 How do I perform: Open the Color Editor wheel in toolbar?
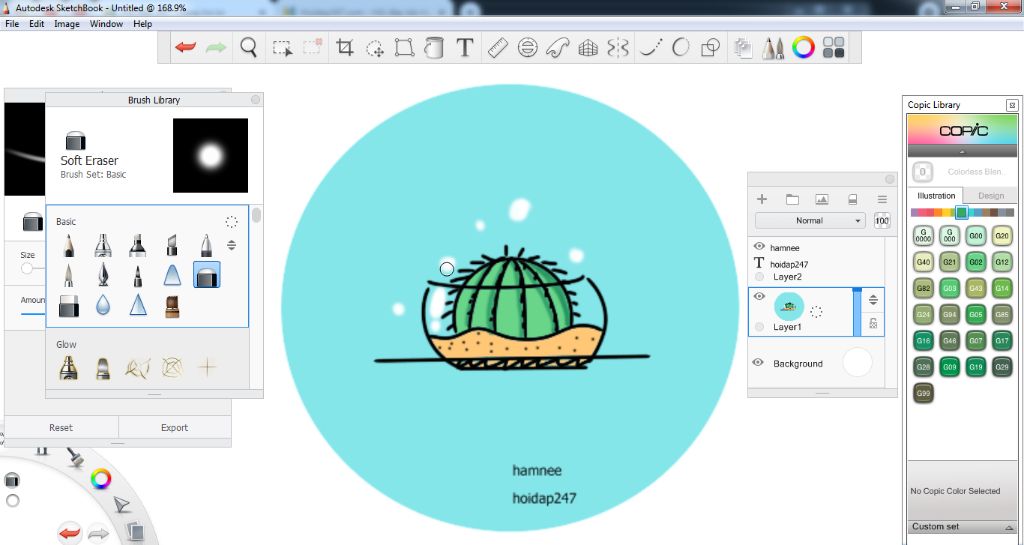[x=803, y=47]
